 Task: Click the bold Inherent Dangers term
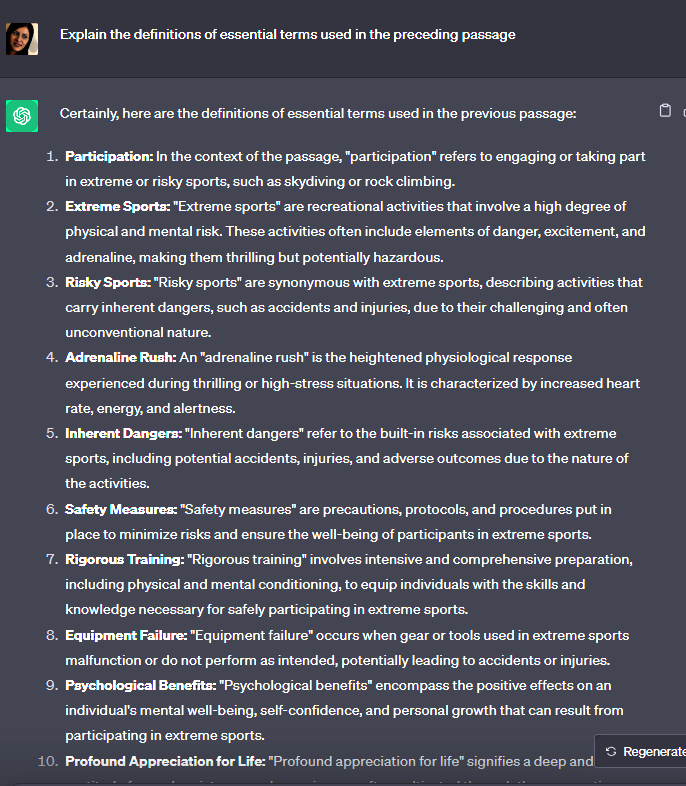[123, 433]
